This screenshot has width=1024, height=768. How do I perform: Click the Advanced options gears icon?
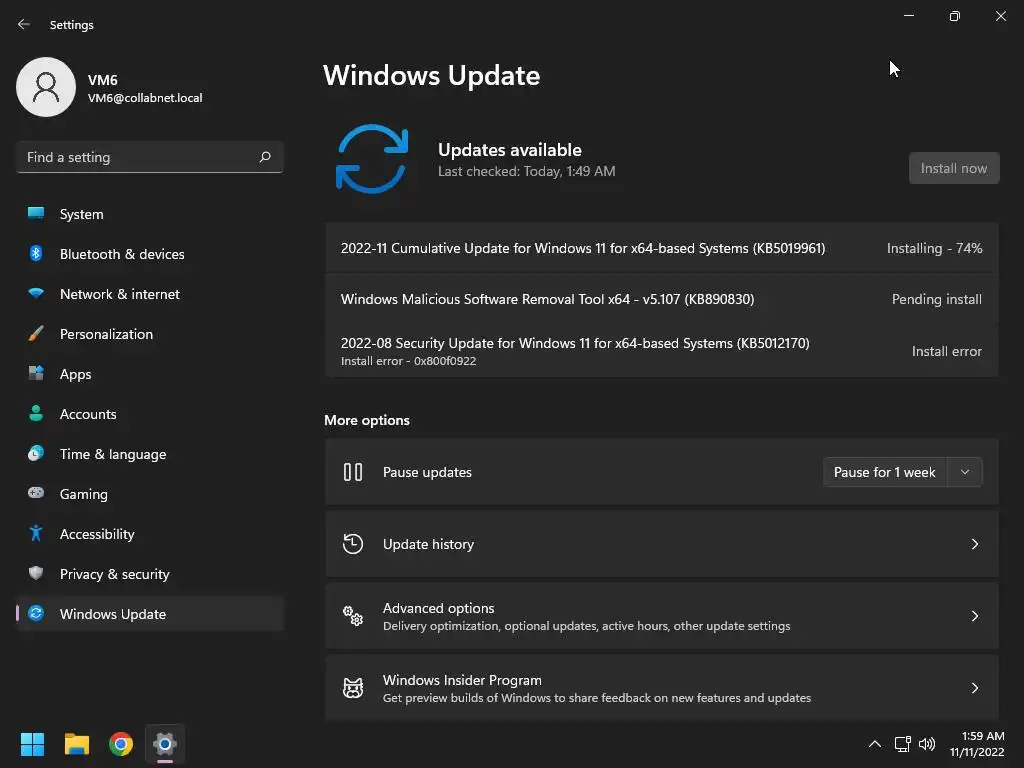pos(353,616)
